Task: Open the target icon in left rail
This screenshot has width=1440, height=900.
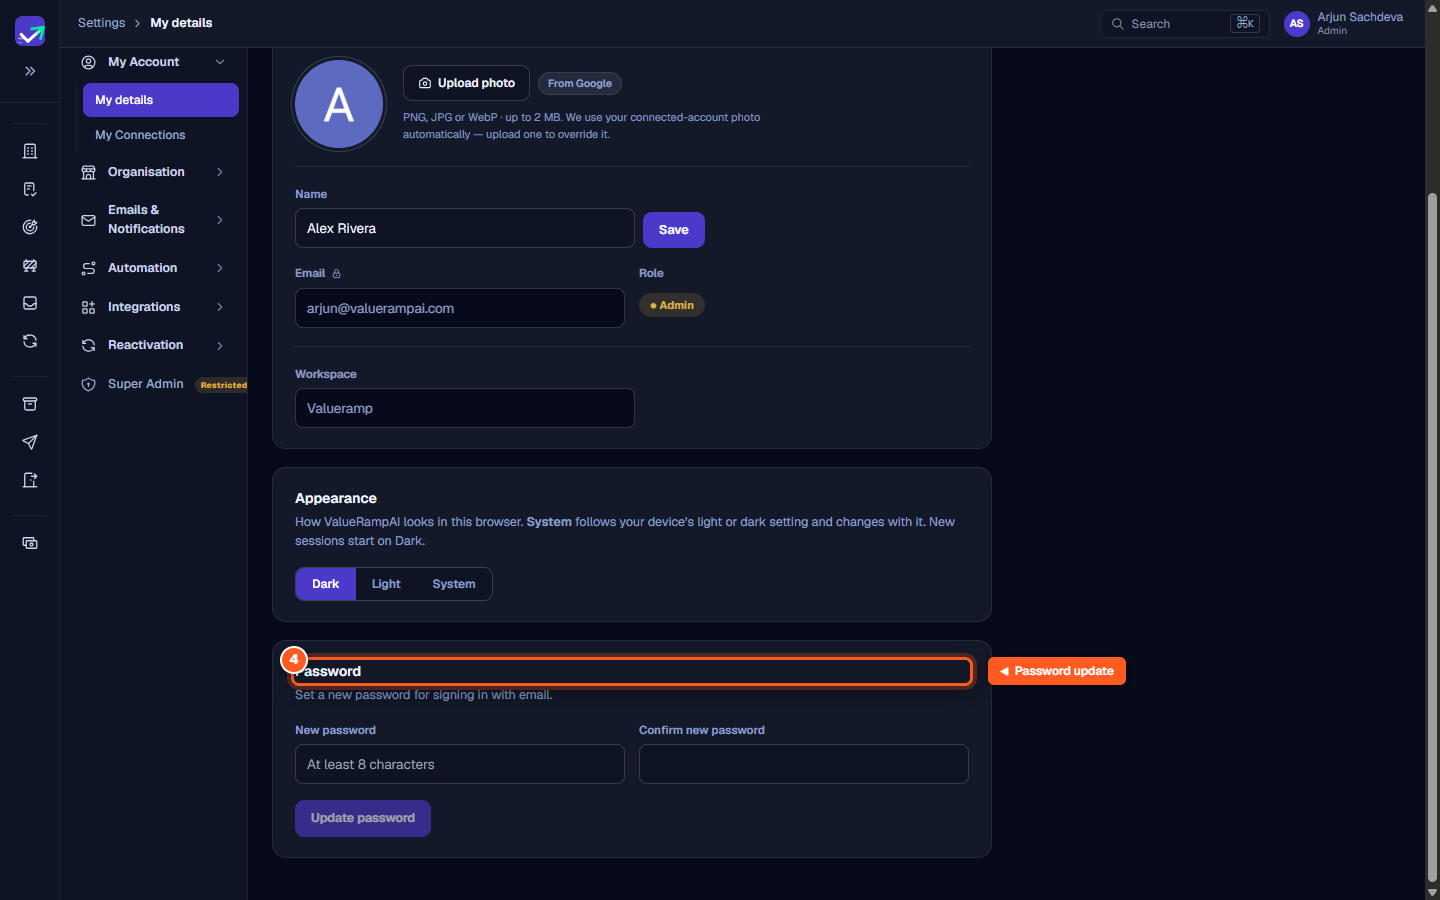Action: coord(30,227)
